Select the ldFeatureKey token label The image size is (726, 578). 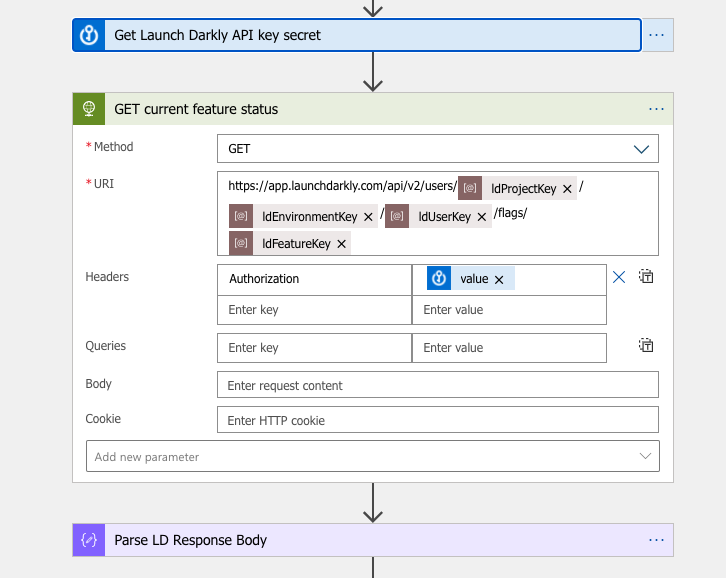point(296,244)
